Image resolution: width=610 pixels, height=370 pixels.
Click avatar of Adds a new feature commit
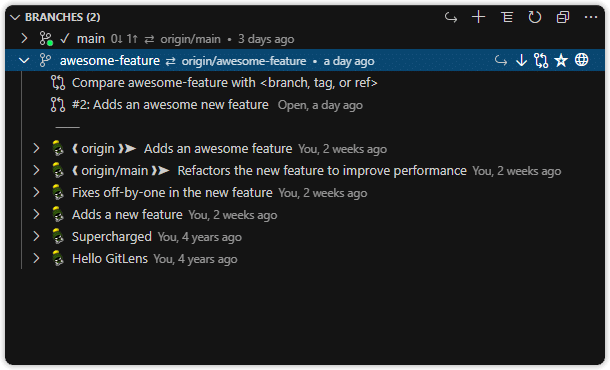58,214
